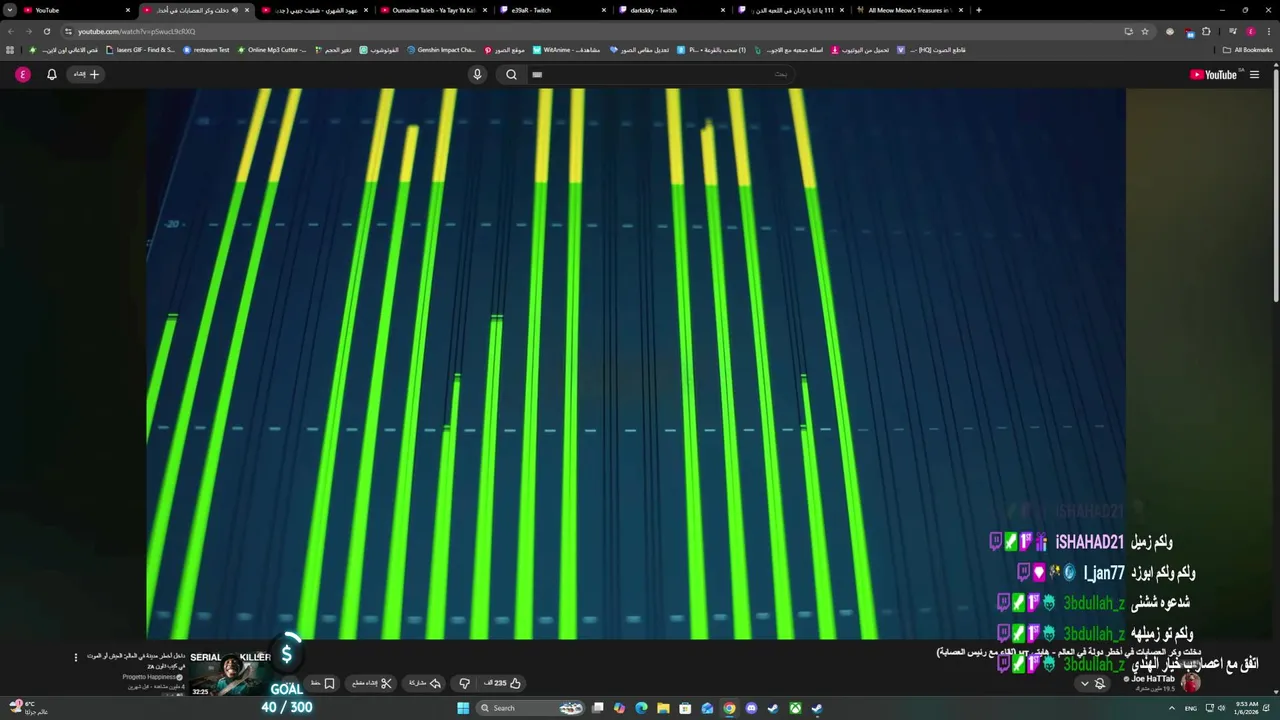Open All Bookmarks folder
This screenshot has height=720, width=1280.
(x=1247, y=49)
